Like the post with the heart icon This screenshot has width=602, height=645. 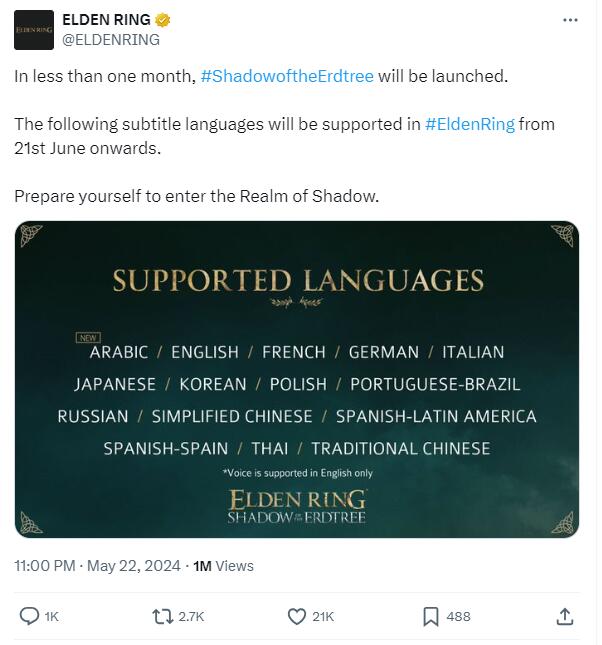pos(297,617)
